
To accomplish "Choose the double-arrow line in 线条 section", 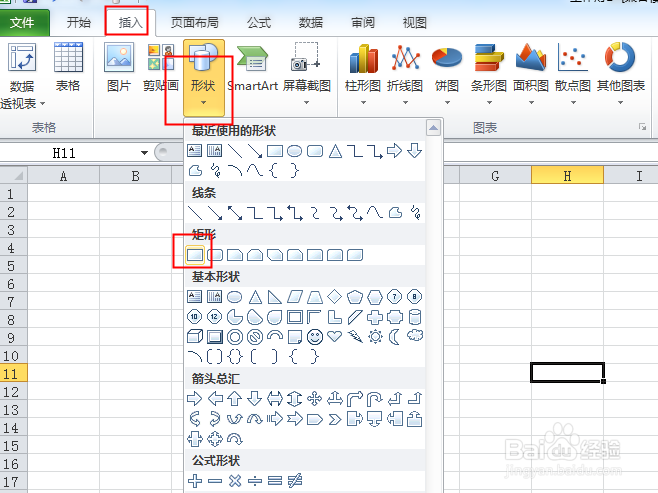I will tap(235, 213).
